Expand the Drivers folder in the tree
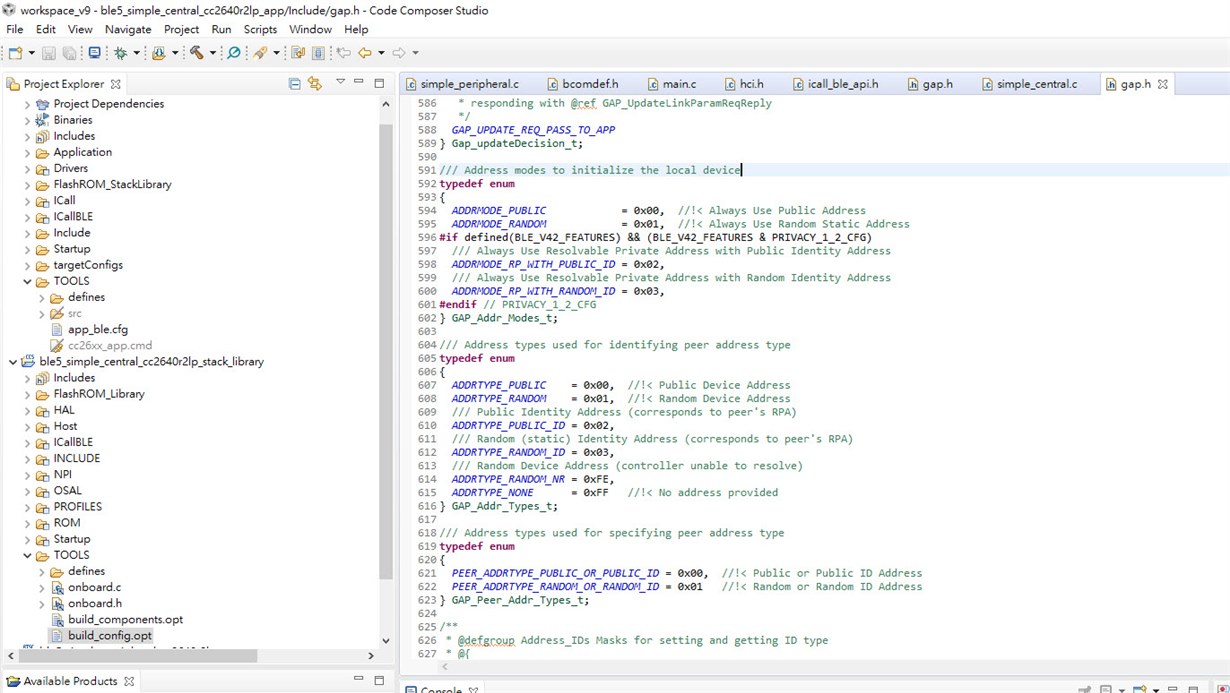Image resolution: width=1230 pixels, height=693 pixels. click(28, 168)
